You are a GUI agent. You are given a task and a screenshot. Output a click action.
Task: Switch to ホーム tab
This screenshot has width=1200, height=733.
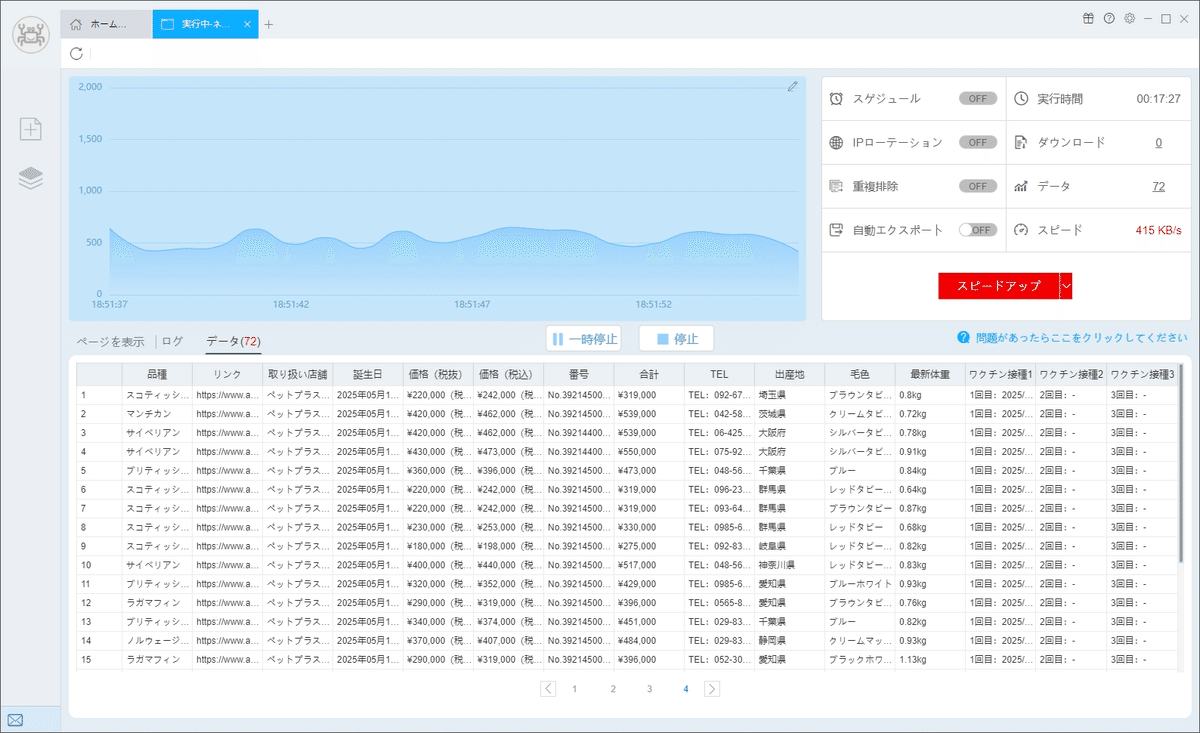[106, 24]
